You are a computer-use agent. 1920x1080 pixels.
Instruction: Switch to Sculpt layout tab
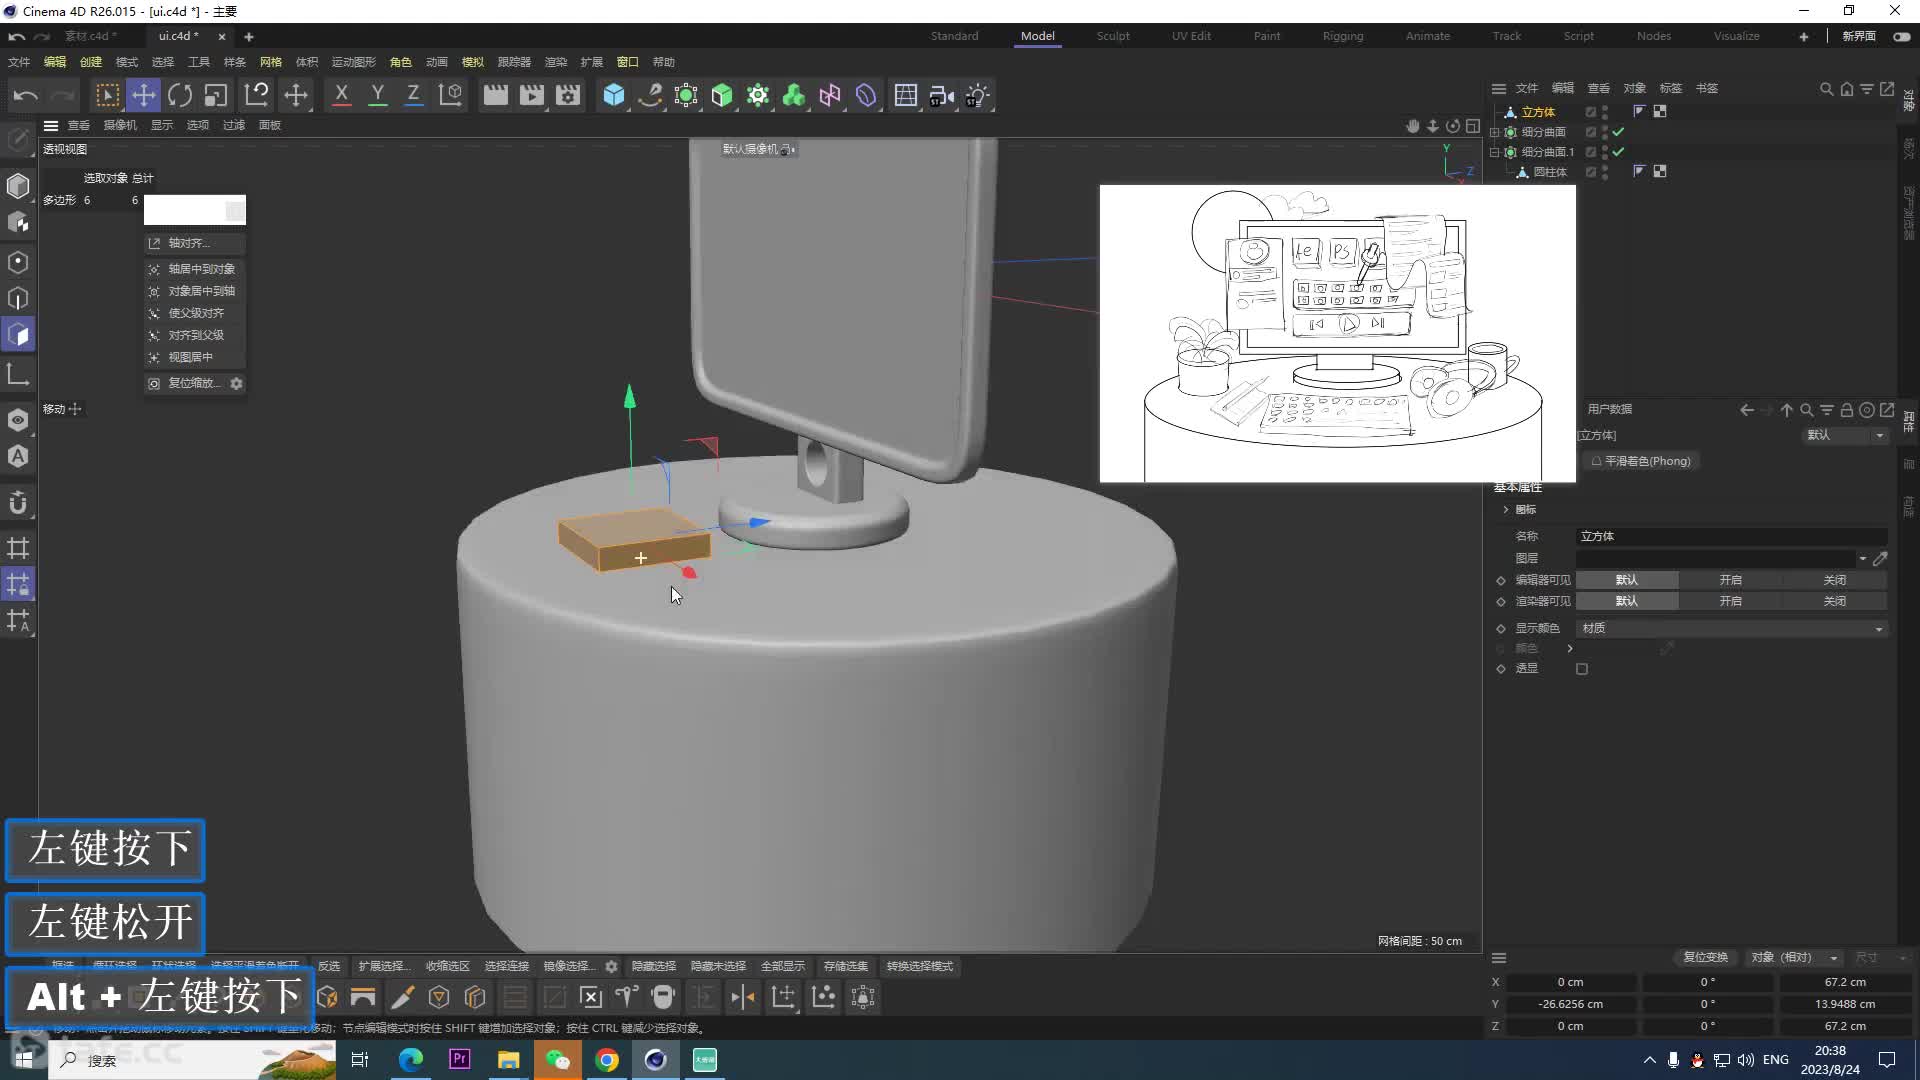pyautogui.click(x=1112, y=36)
